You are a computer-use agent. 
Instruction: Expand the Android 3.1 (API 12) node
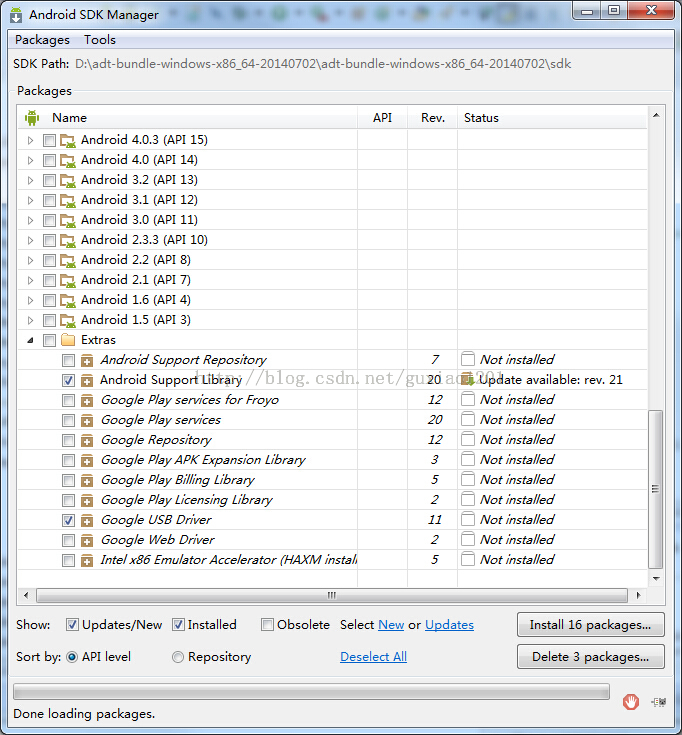(30, 200)
